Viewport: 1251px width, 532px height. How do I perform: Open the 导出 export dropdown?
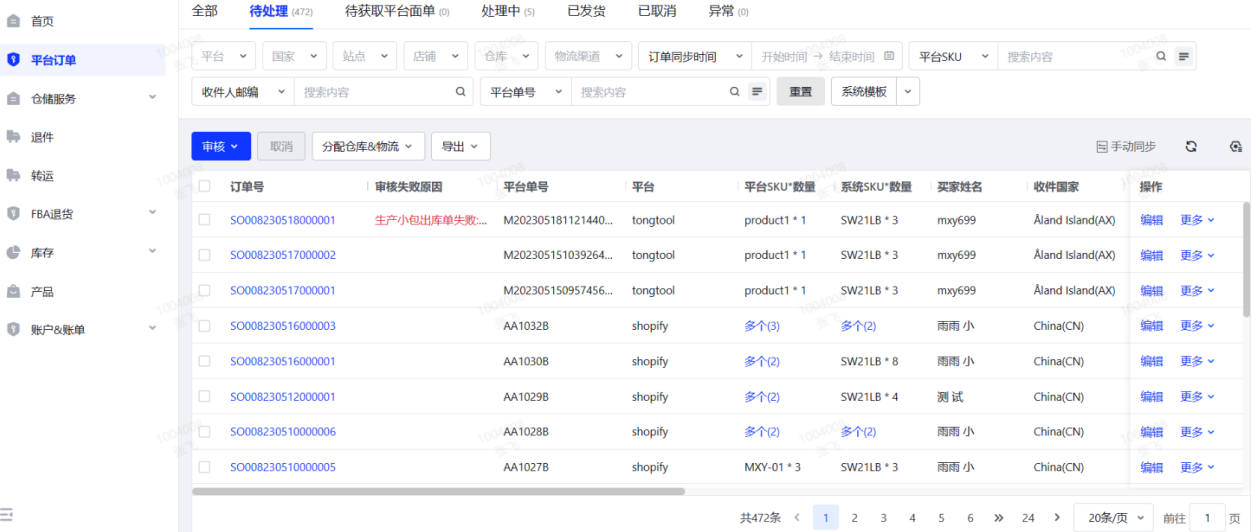pos(461,146)
